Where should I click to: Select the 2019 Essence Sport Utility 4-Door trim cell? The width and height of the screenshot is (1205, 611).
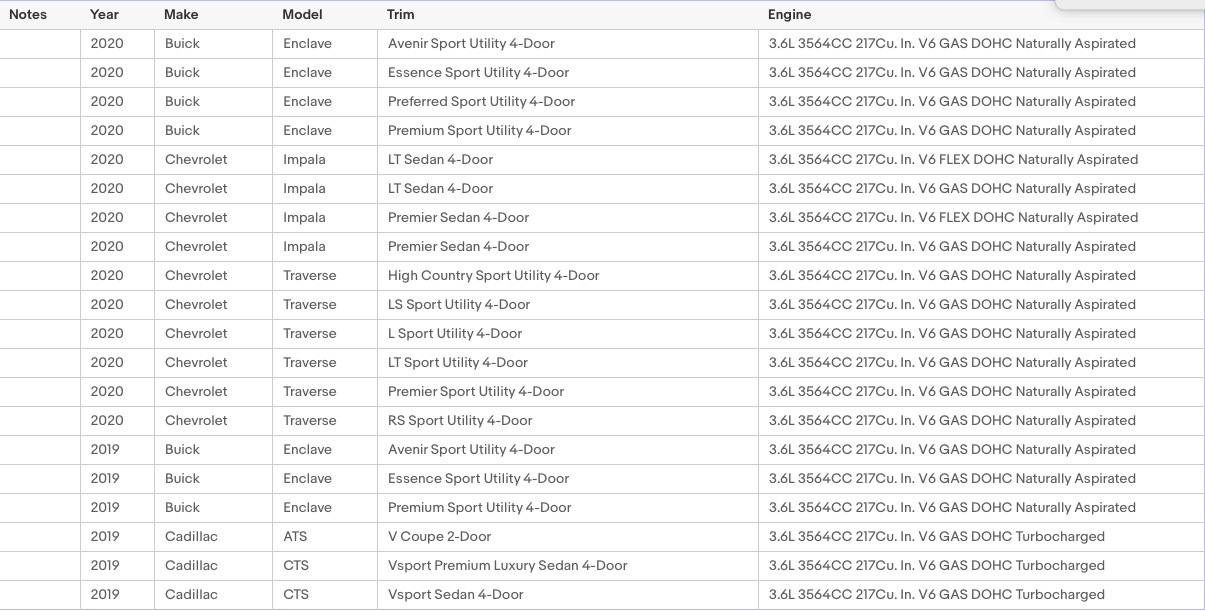click(x=568, y=479)
